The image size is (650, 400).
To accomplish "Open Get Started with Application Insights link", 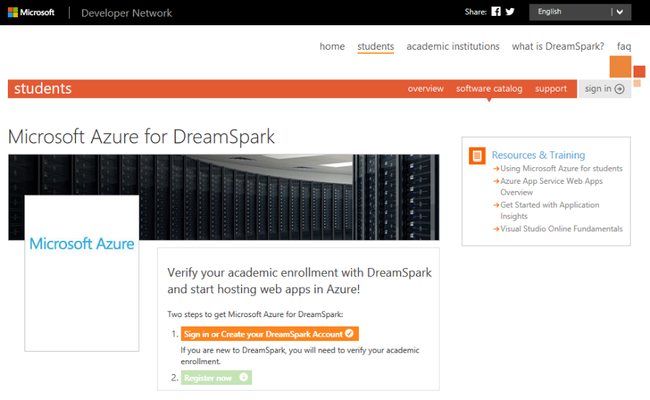I will (550, 210).
